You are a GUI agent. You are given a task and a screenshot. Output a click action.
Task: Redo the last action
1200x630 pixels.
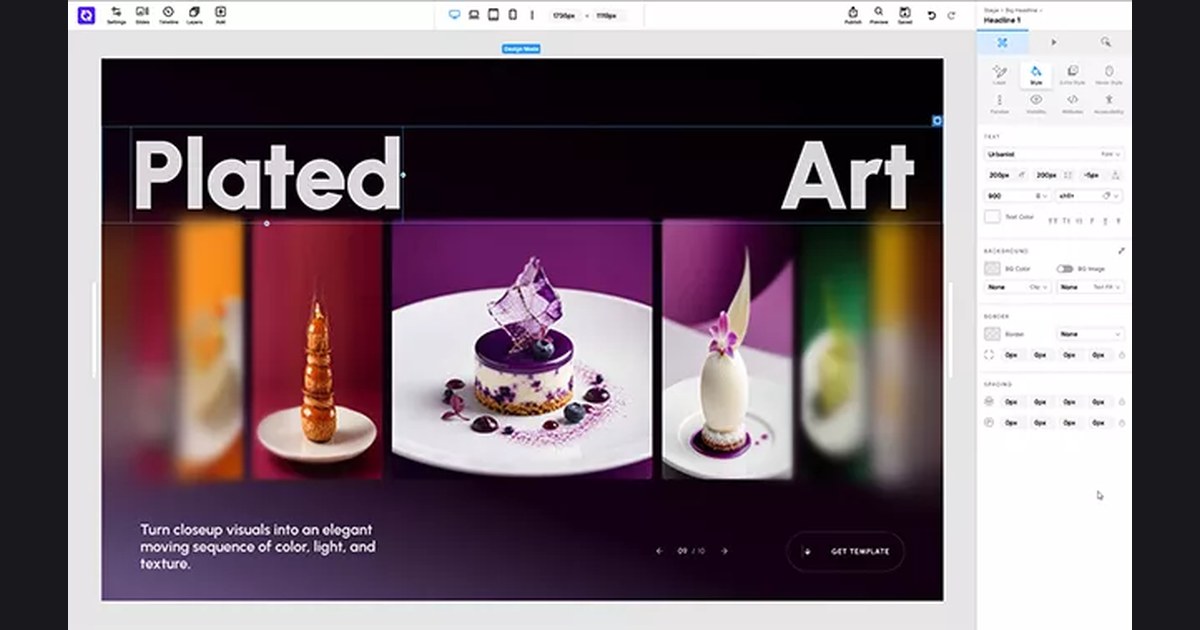951,15
